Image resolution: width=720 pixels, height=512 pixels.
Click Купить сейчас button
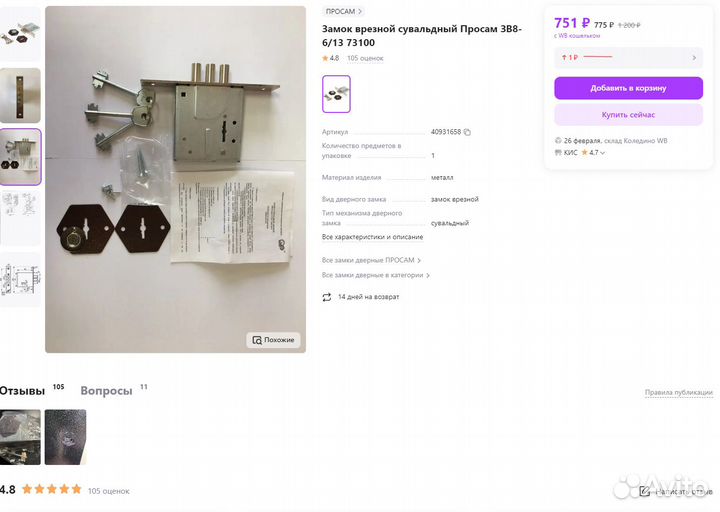click(628, 115)
